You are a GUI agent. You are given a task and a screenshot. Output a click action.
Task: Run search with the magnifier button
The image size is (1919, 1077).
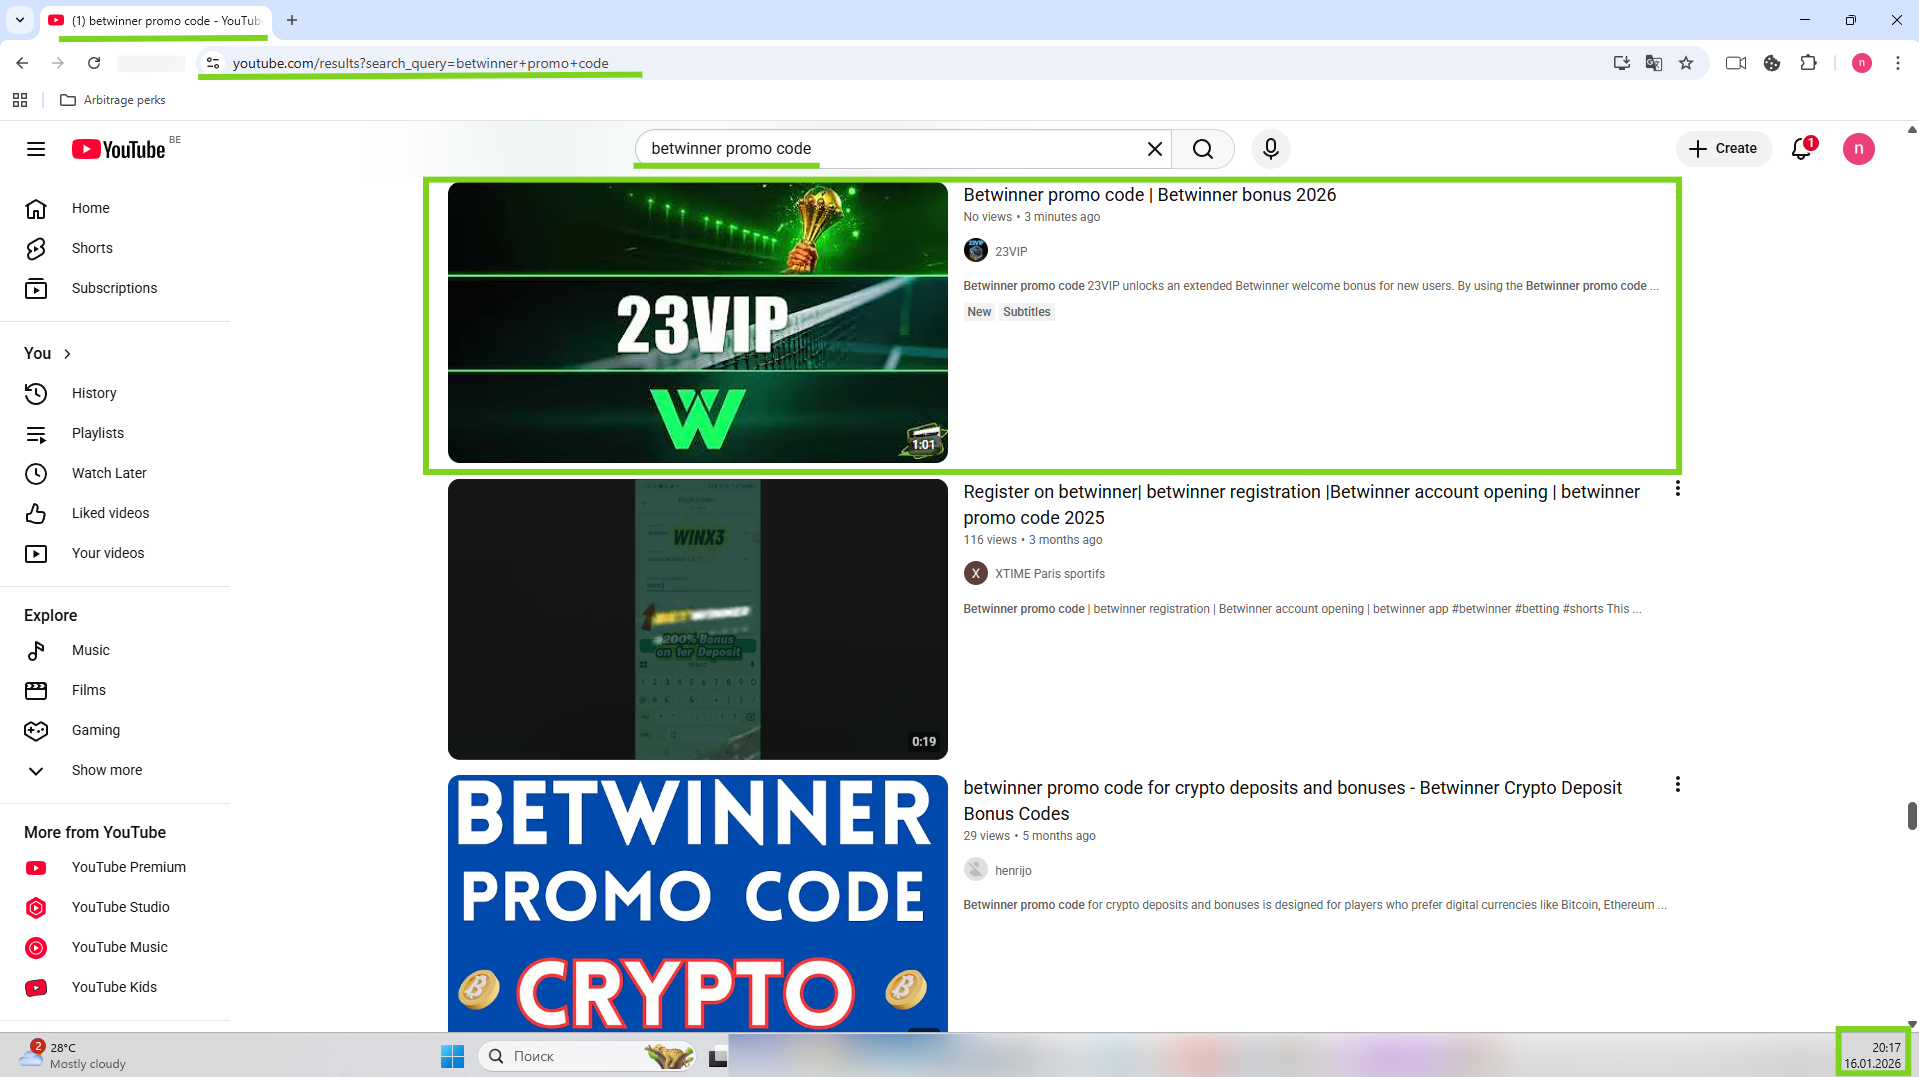coord(1203,149)
